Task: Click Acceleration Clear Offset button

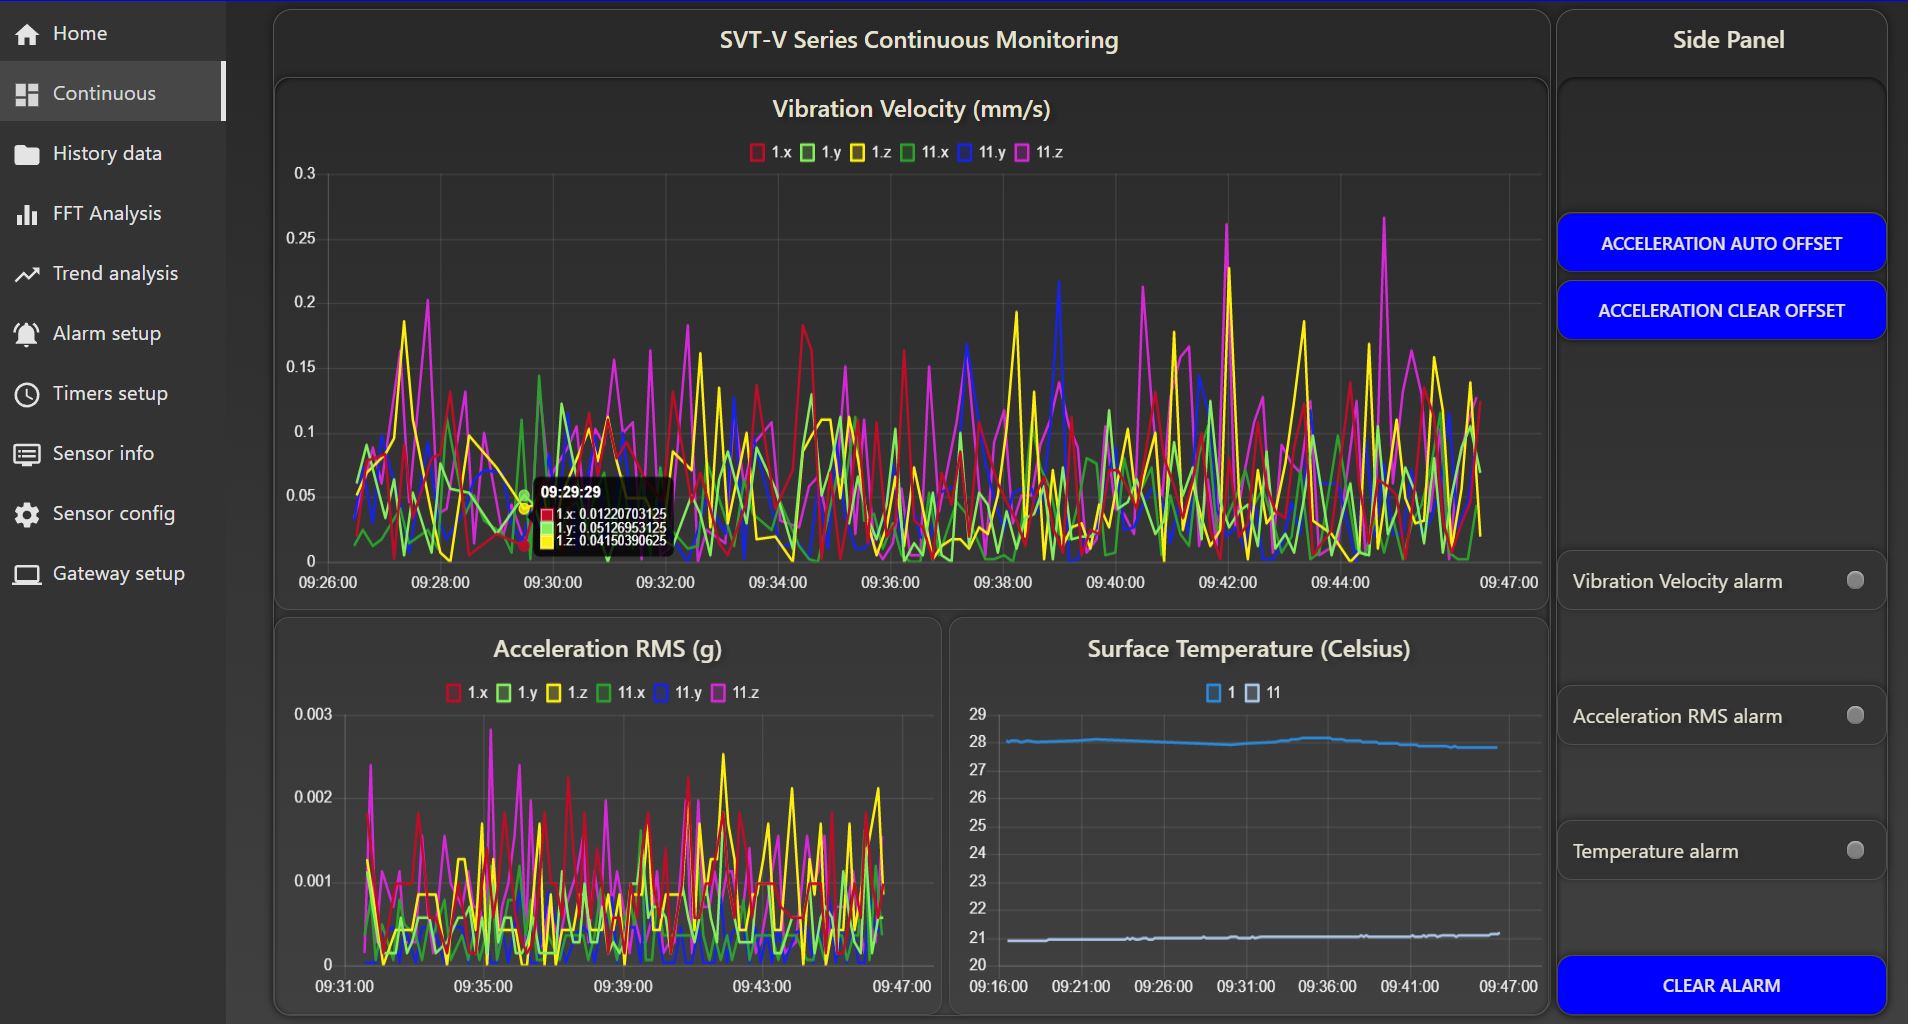Action: [x=1721, y=310]
